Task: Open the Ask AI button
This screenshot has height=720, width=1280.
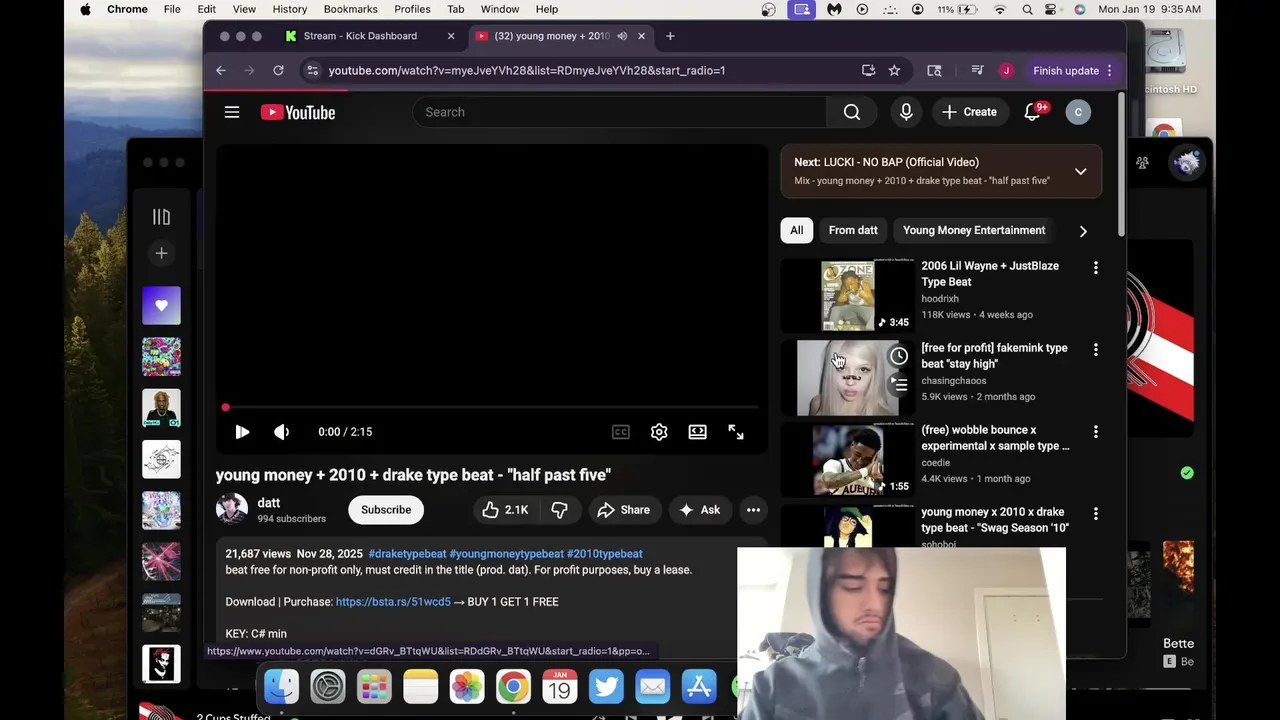Action: (x=699, y=510)
